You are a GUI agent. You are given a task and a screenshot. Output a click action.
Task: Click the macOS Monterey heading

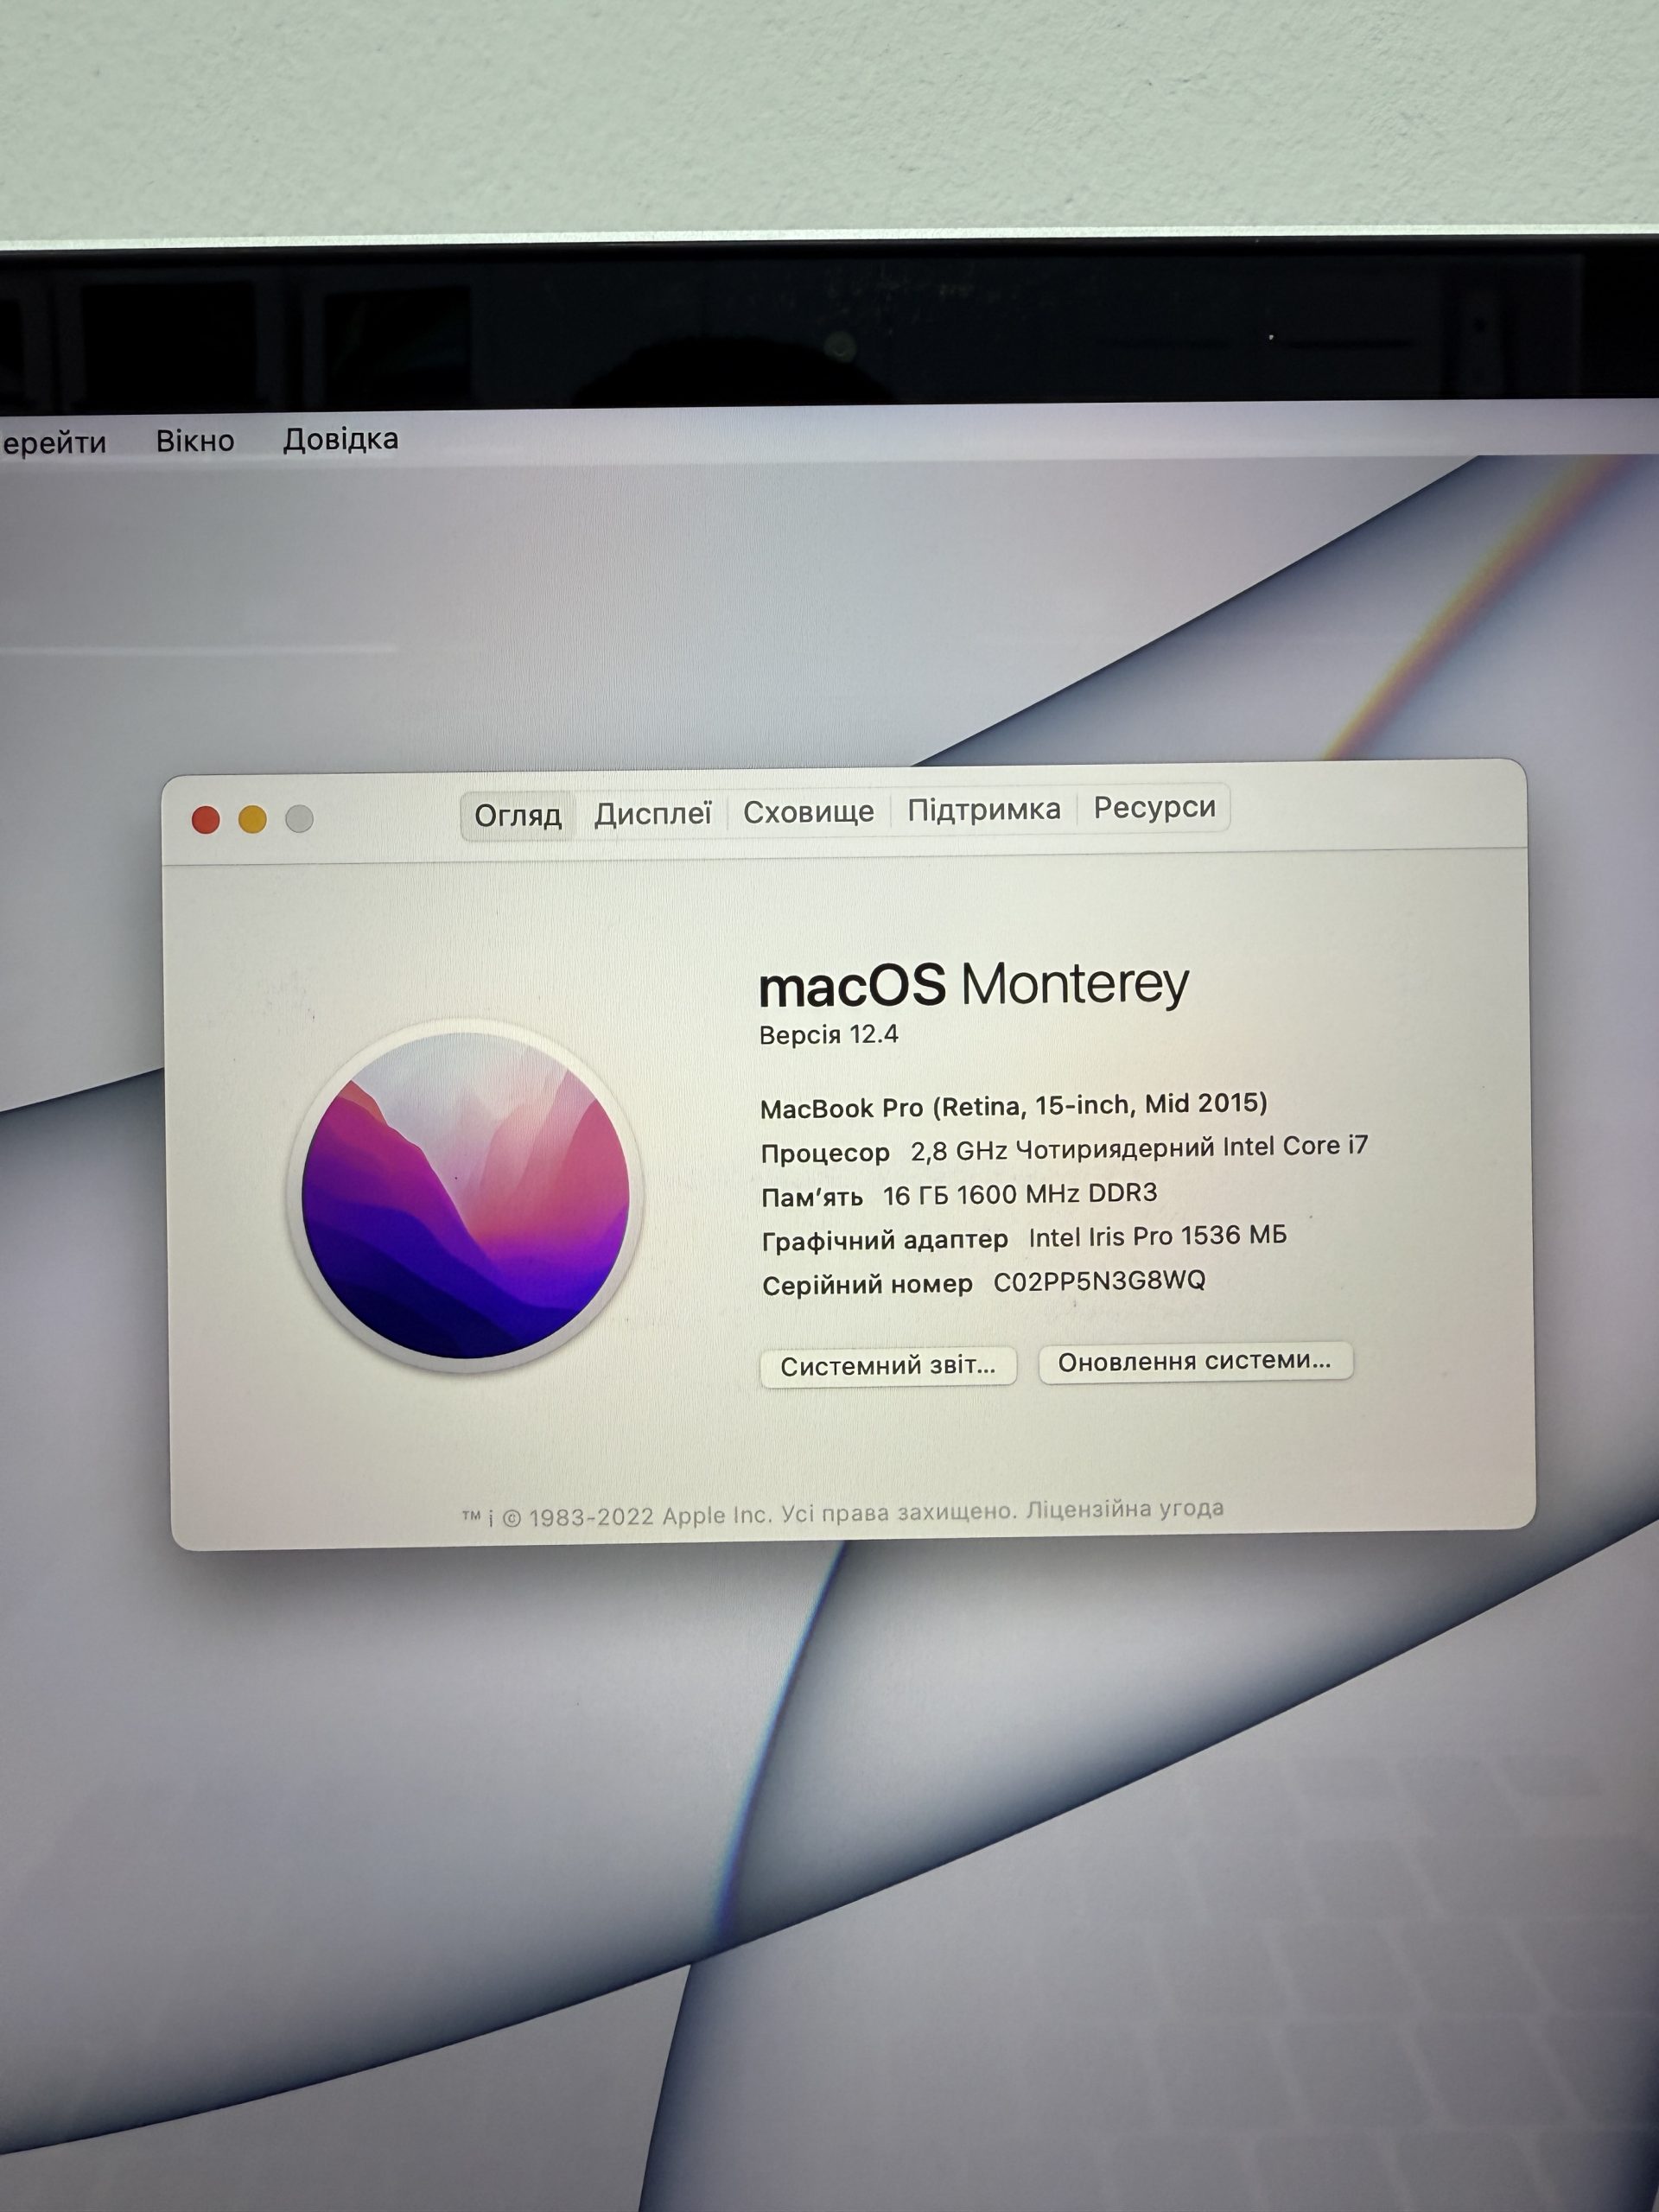974,985
